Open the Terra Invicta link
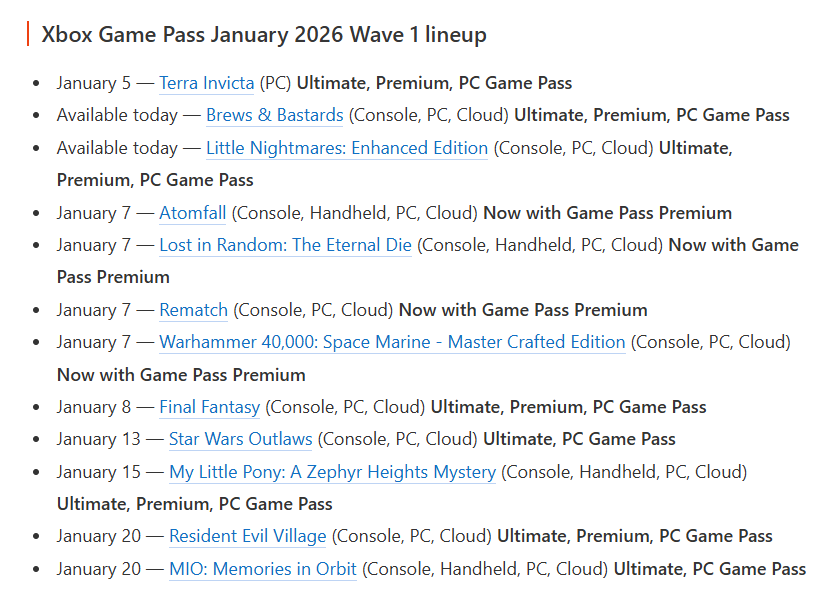 pyautogui.click(x=206, y=83)
